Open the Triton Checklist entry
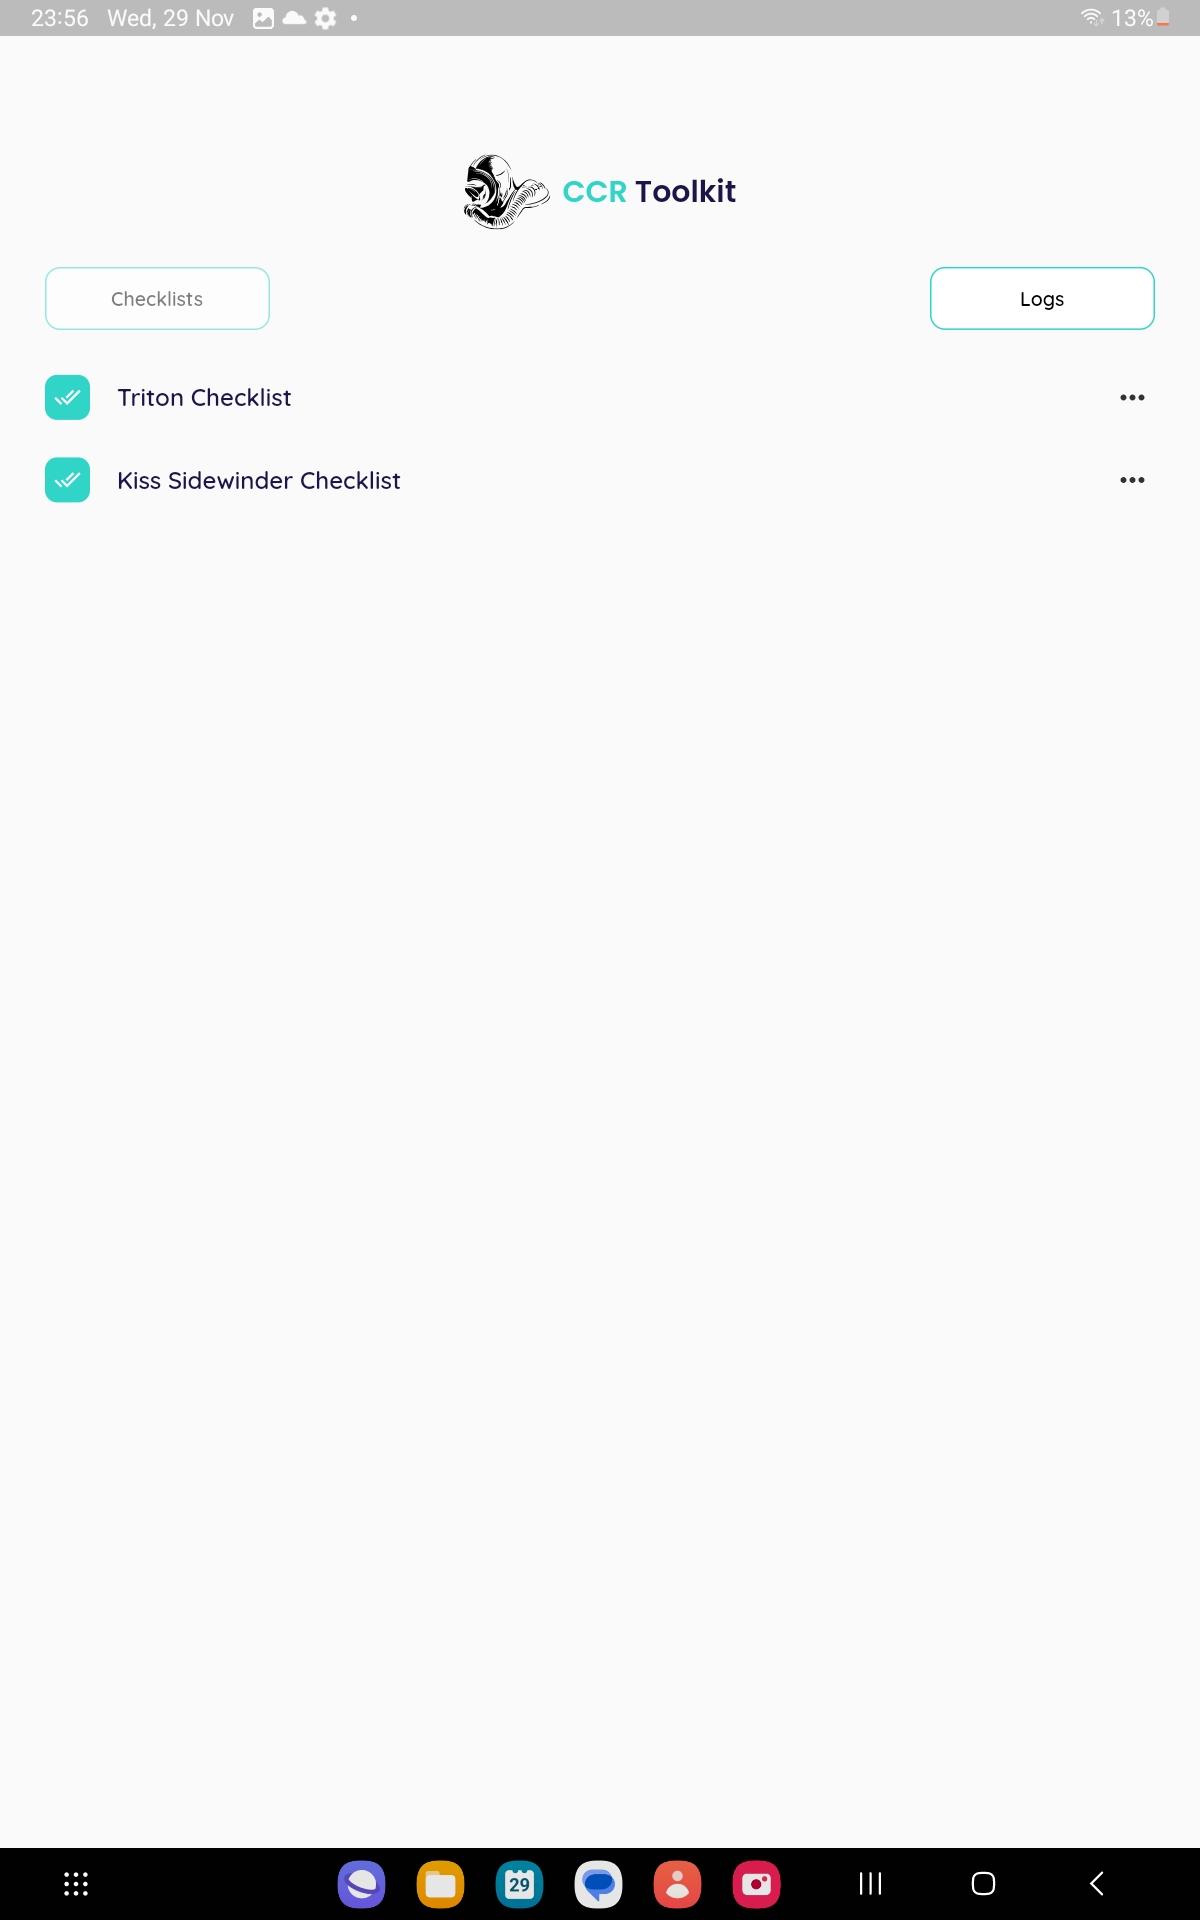Viewport: 1200px width, 1920px height. (x=204, y=398)
